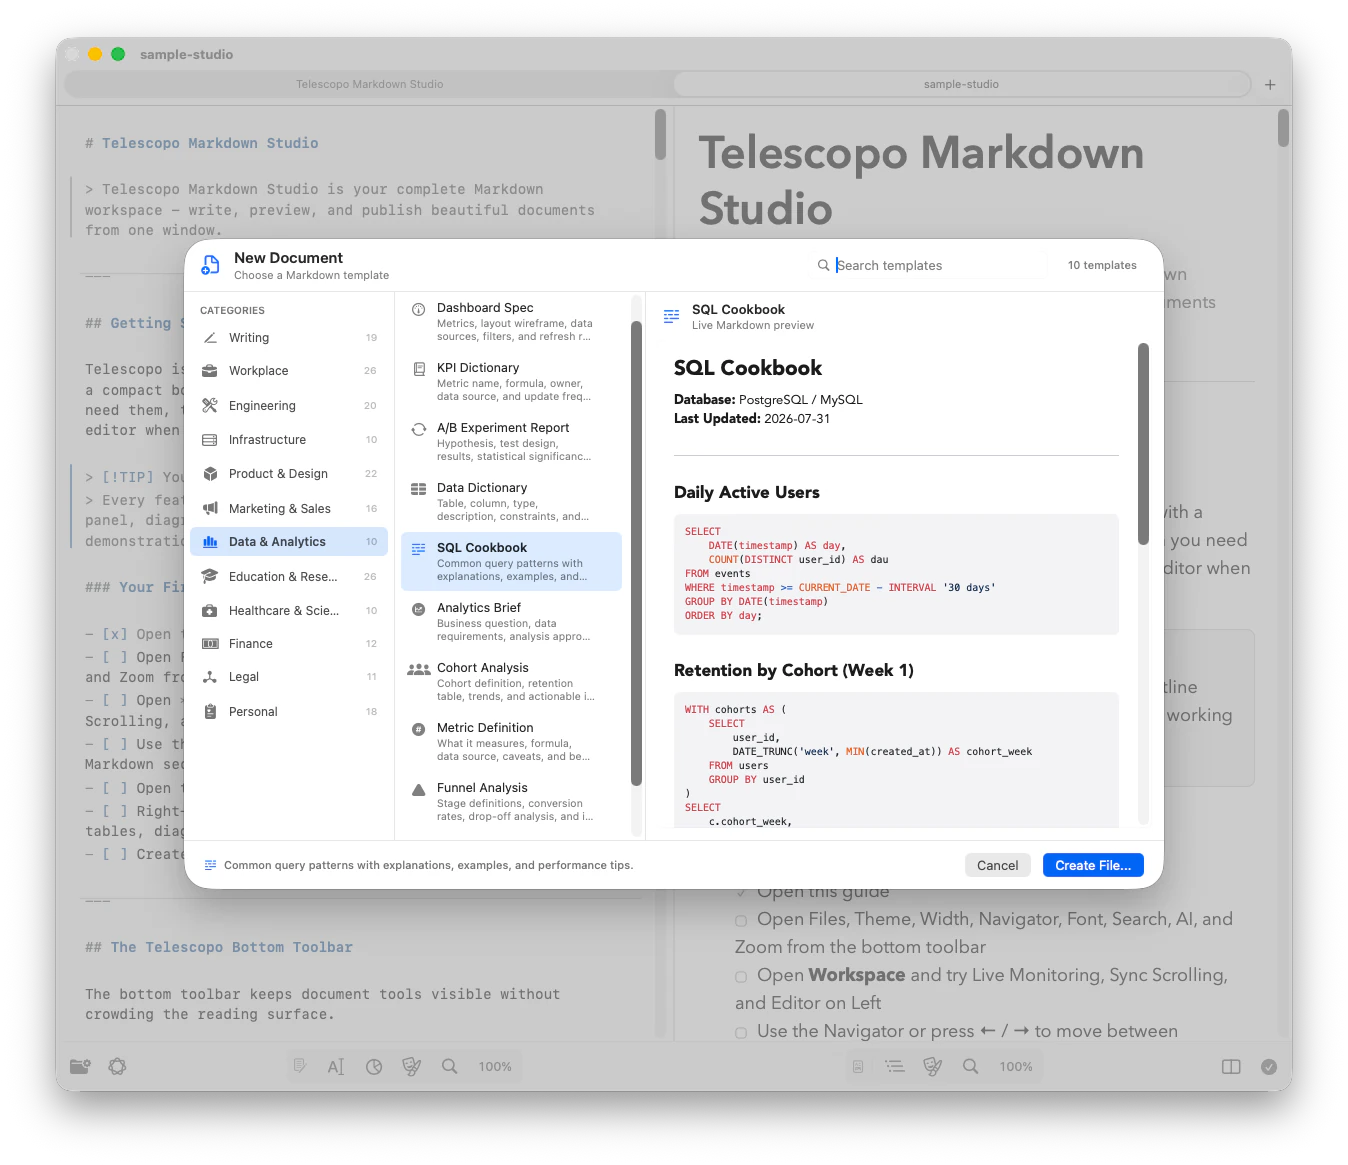Click the Infrastructure category icon

point(210,440)
